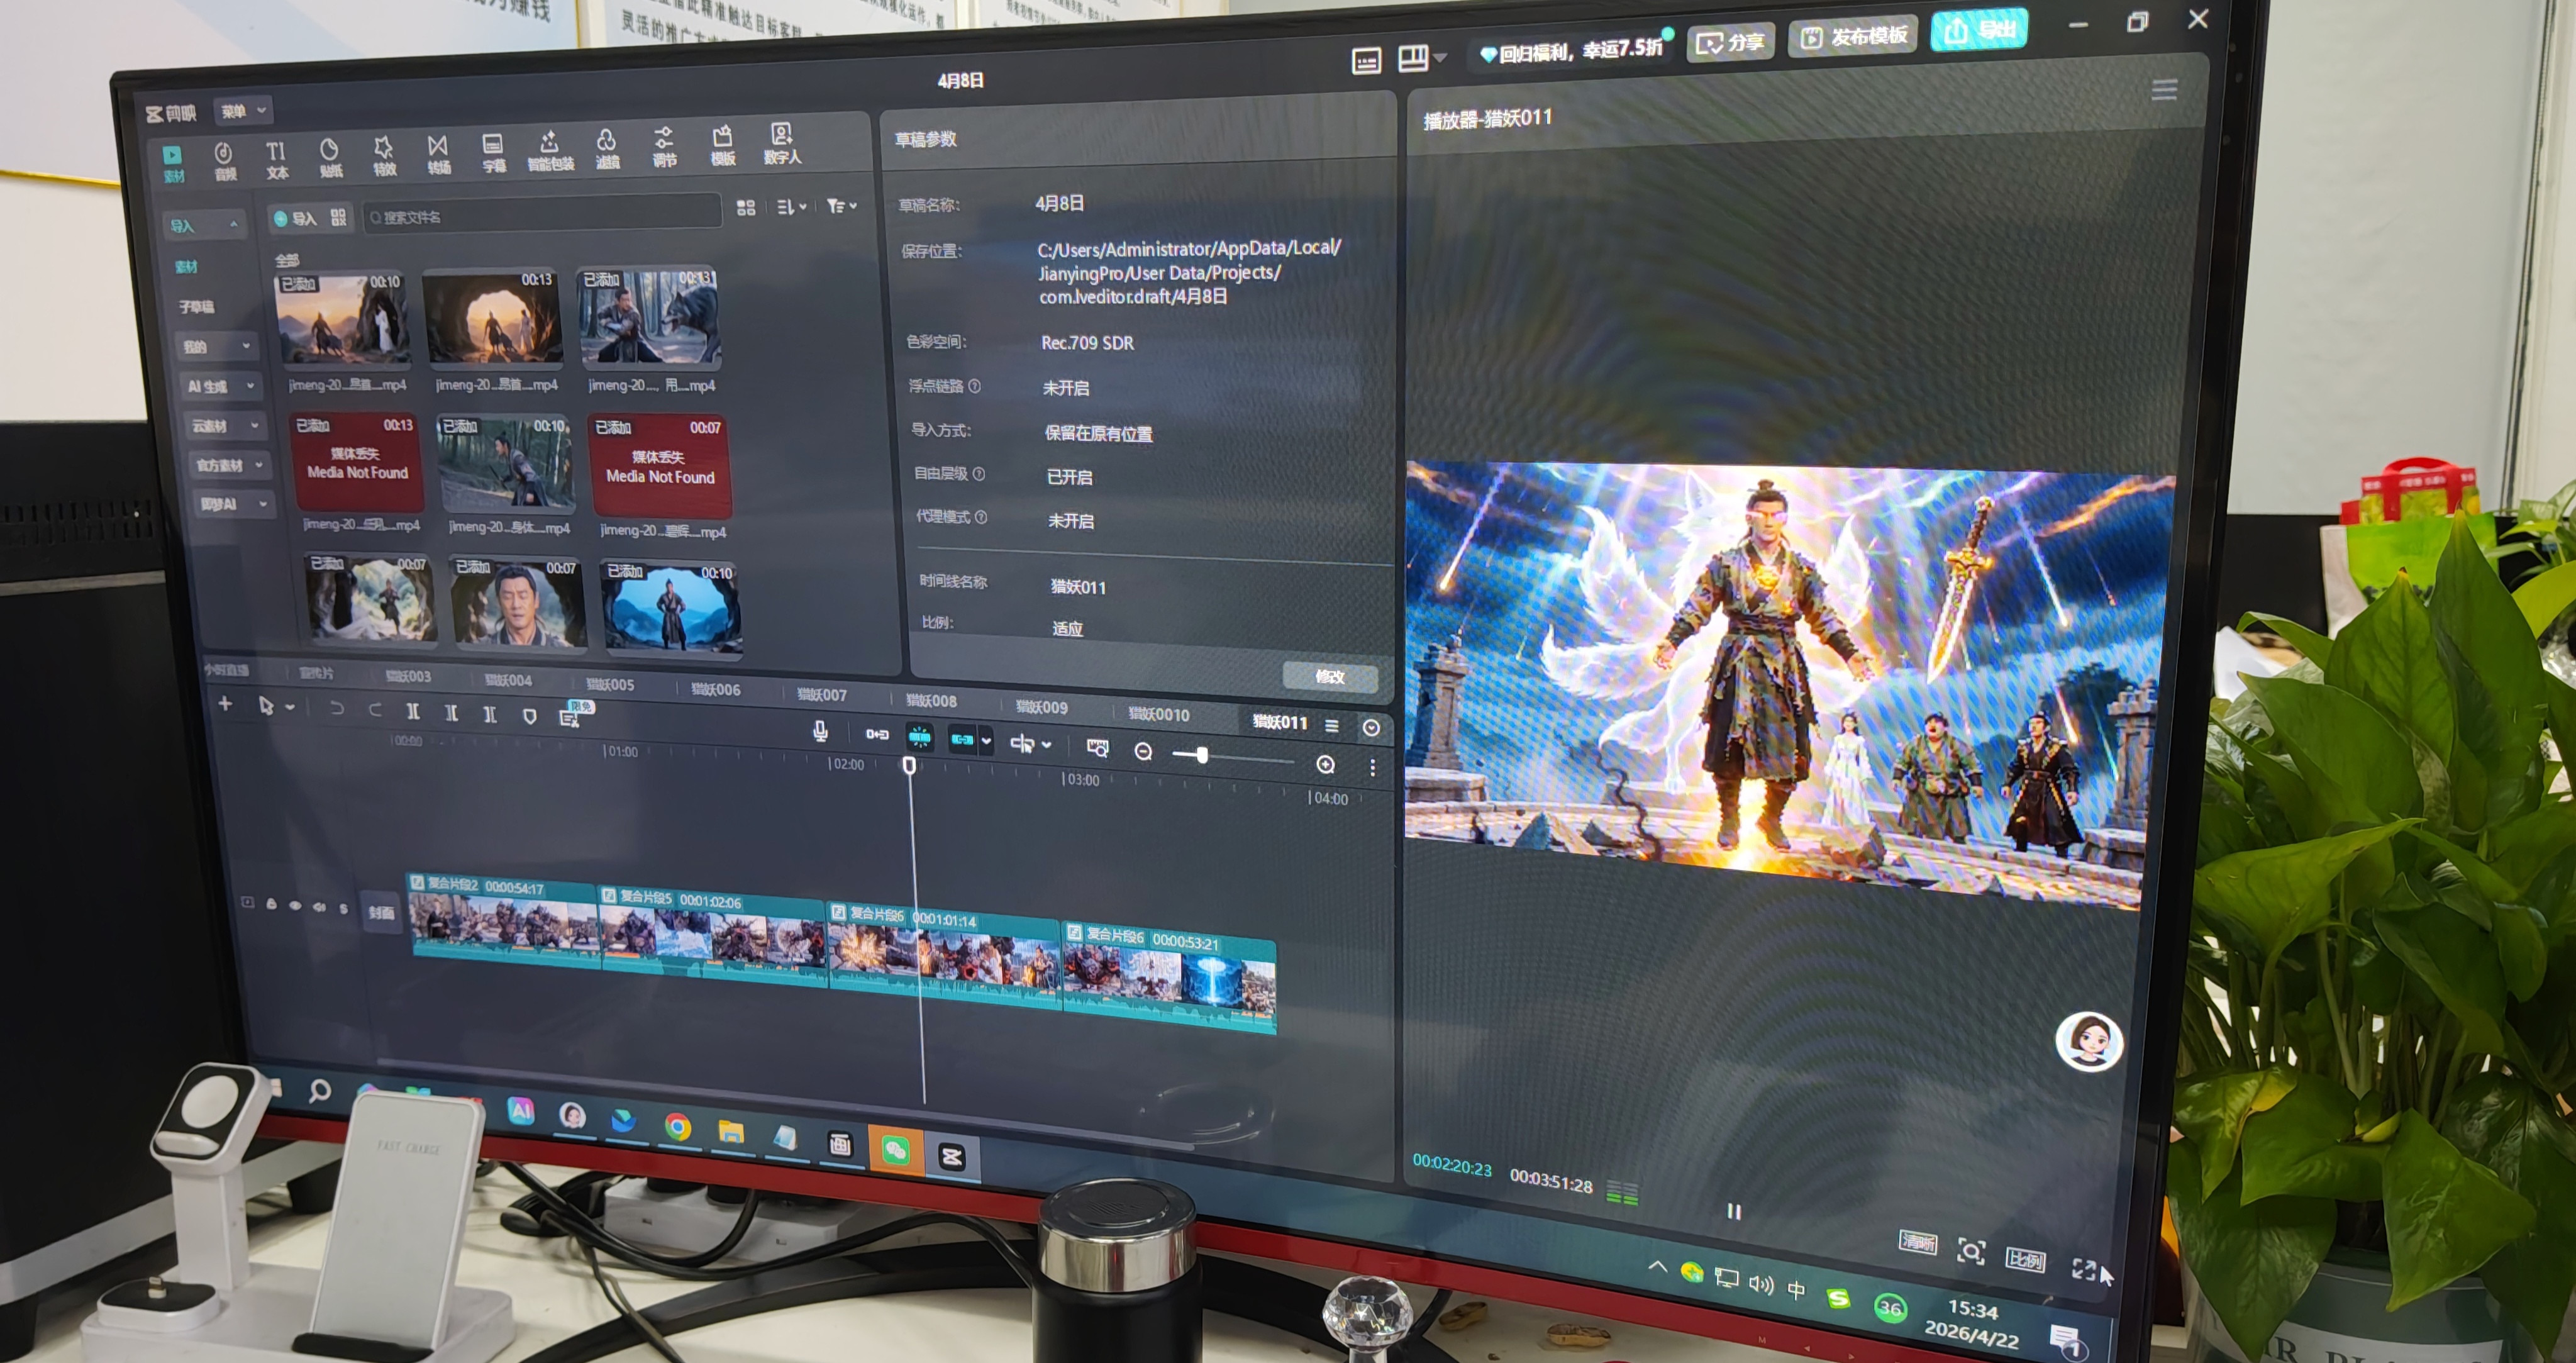Open the selection pointer tool dropdown arrow
Screen dimensions: 2576x1363
pos(290,707)
